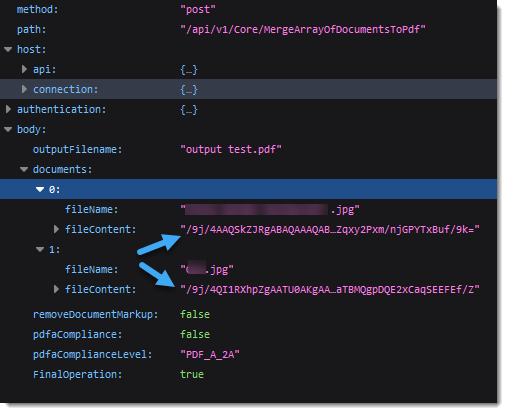Expand the authentication node arrow
Viewport: 507px width, 413px height.
click(8, 109)
